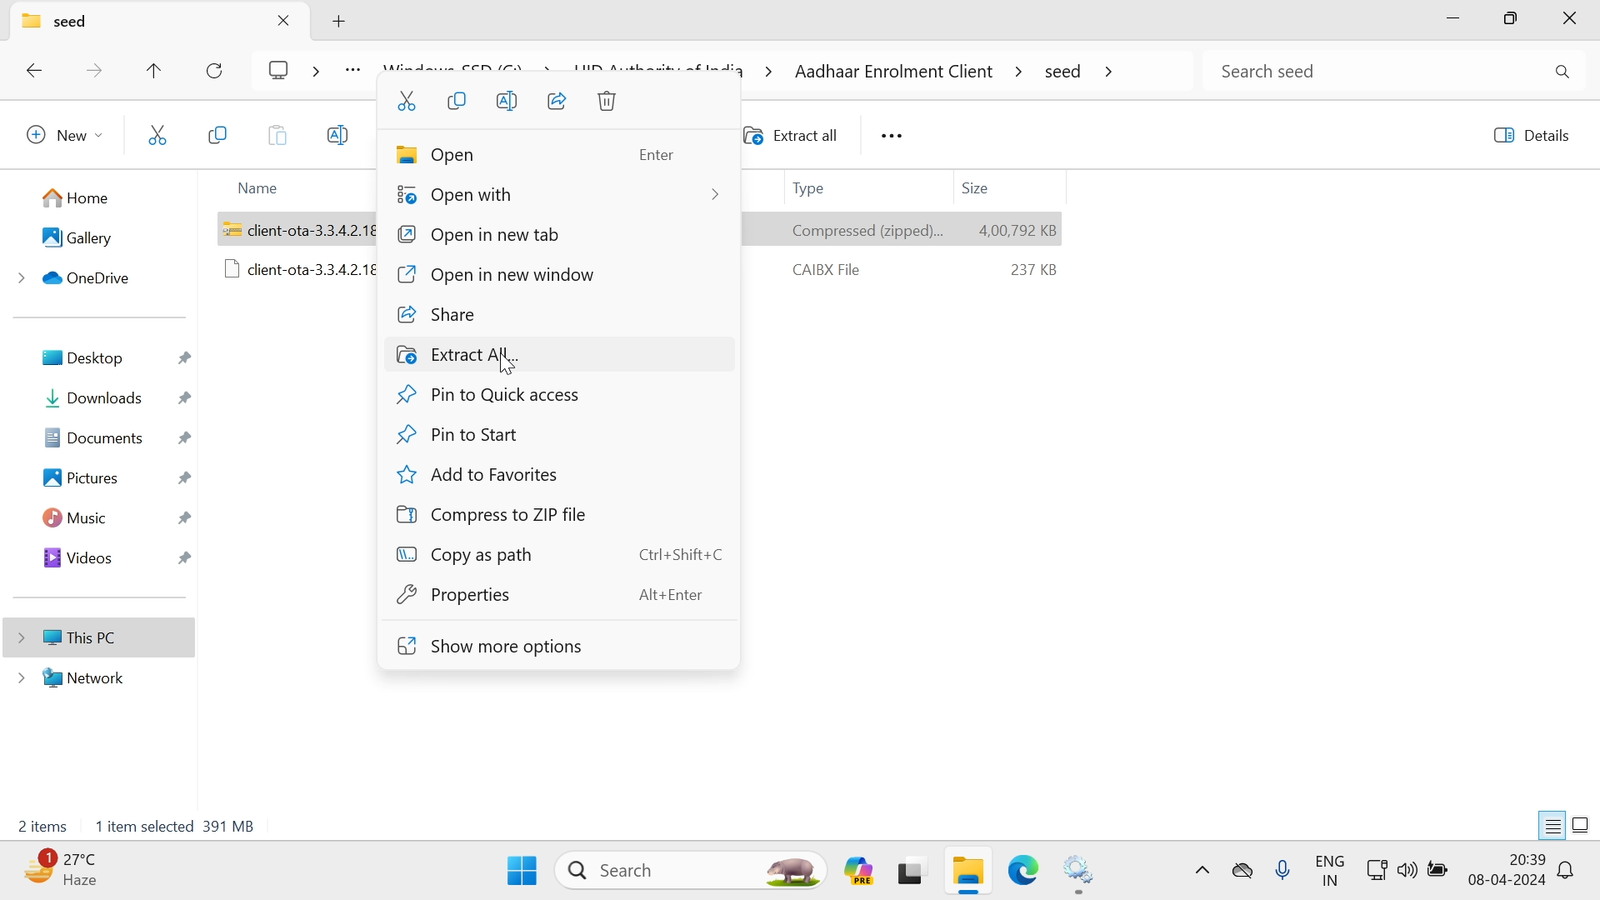The width and height of the screenshot is (1600, 900).
Task: Expand hidden breadcrumb ellipsis in address bar
Action: pyautogui.click(x=352, y=71)
